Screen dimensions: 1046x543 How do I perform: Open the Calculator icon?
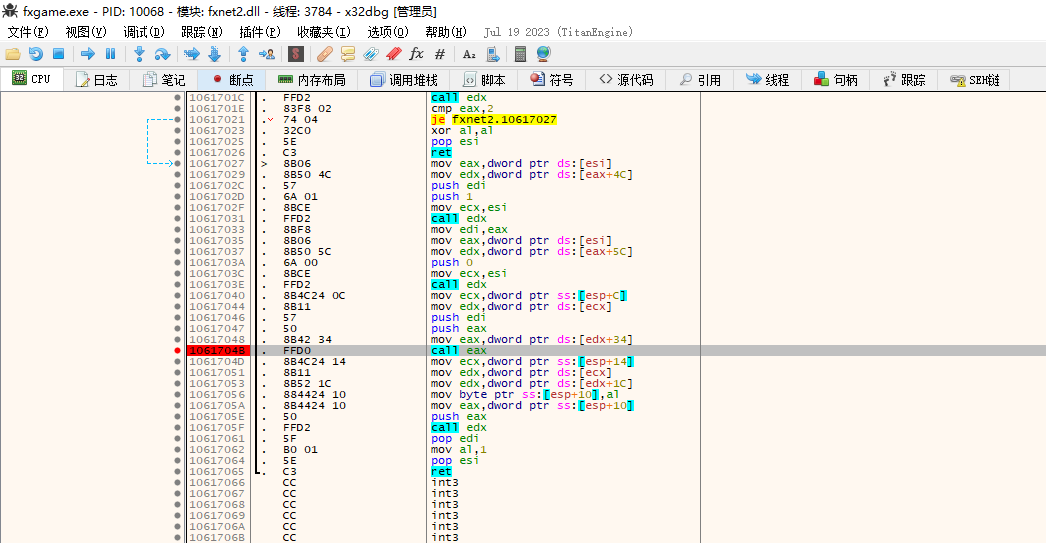(520, 54)
